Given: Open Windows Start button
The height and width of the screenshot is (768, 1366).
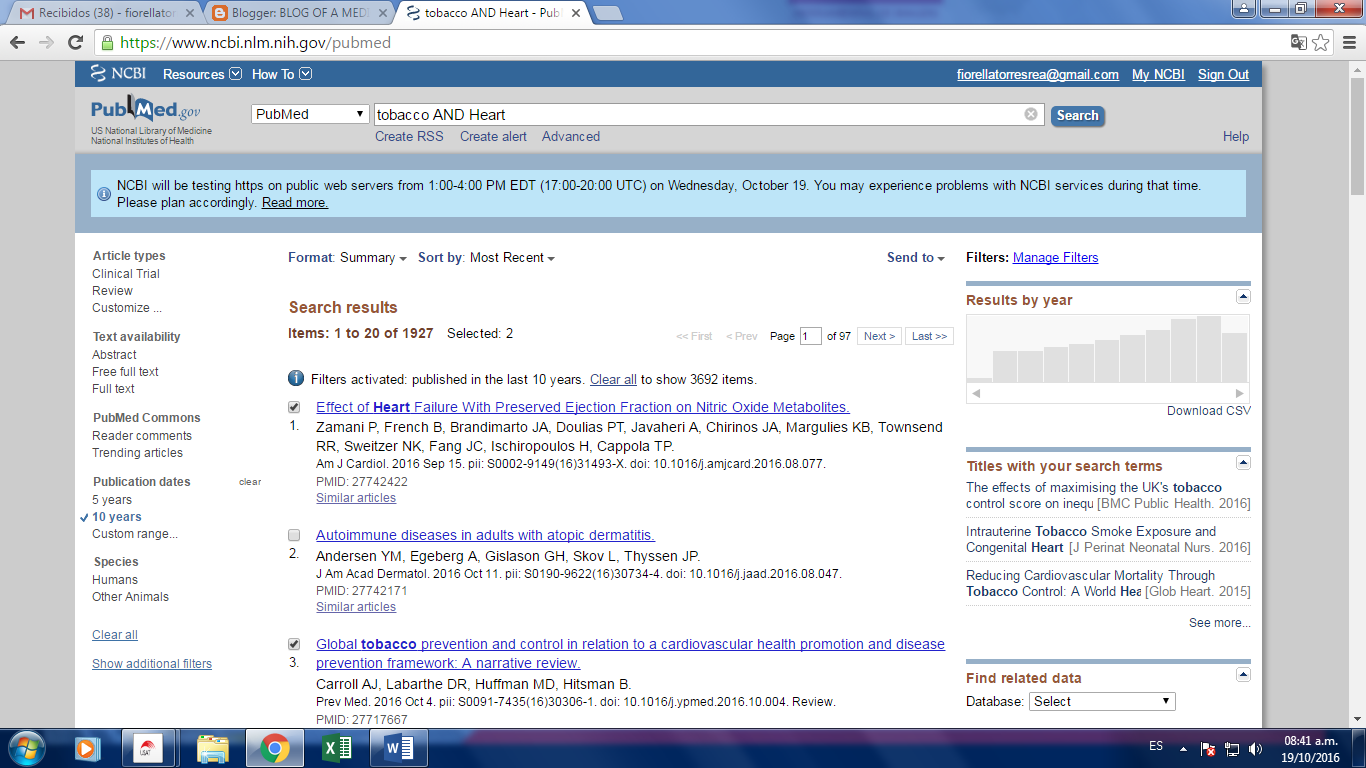Looking at the screenshot, I should coord(26,748).
